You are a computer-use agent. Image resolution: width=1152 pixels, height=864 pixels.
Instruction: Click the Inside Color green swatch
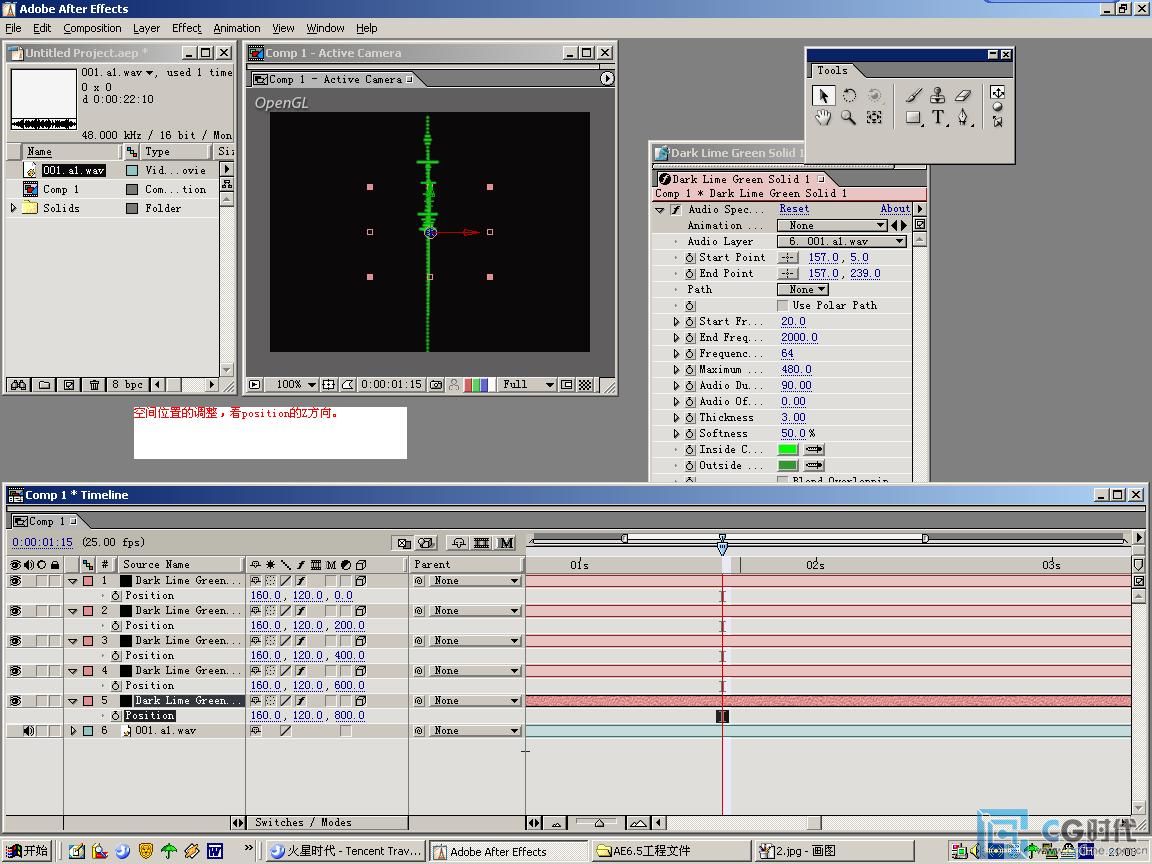pyautogui.click(x=788, y=450)
